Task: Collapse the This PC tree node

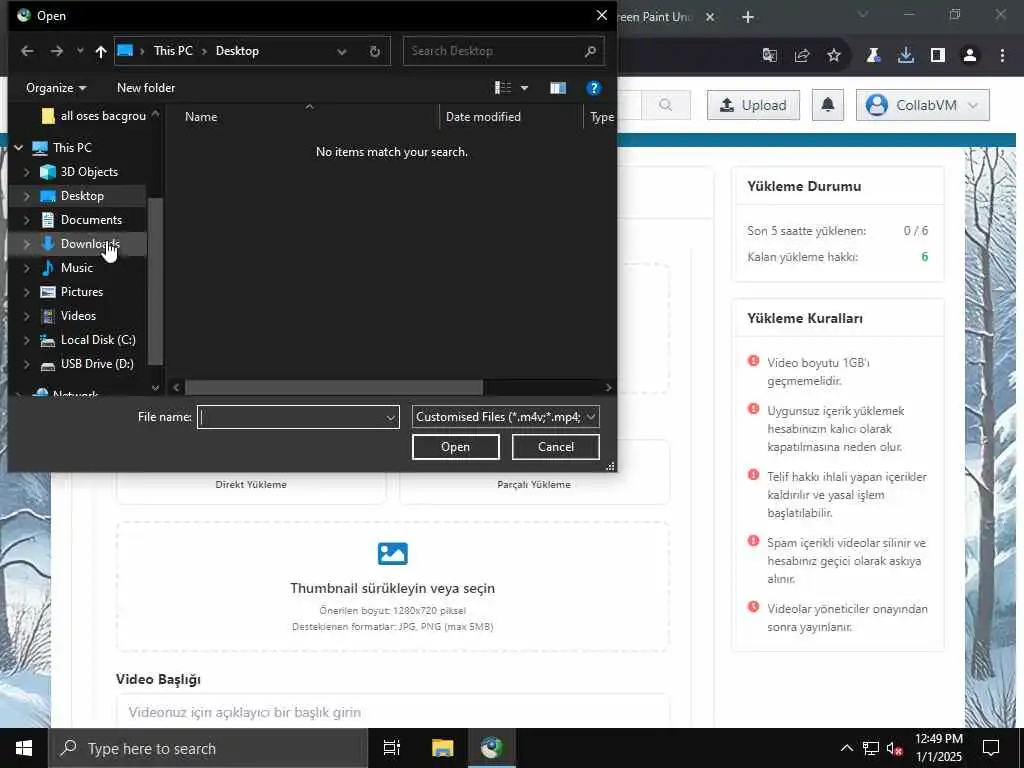Action: point(18,148)
